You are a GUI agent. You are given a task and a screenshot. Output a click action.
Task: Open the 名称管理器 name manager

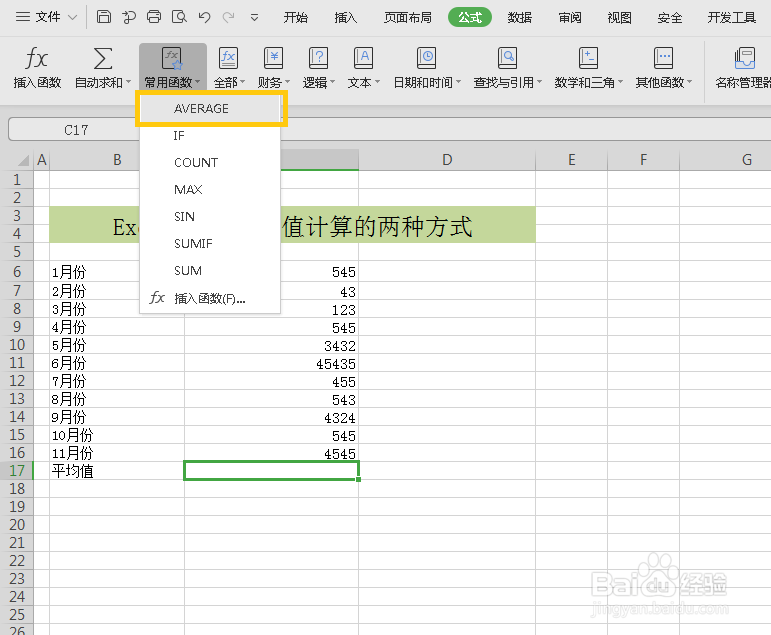coord(743,68)
